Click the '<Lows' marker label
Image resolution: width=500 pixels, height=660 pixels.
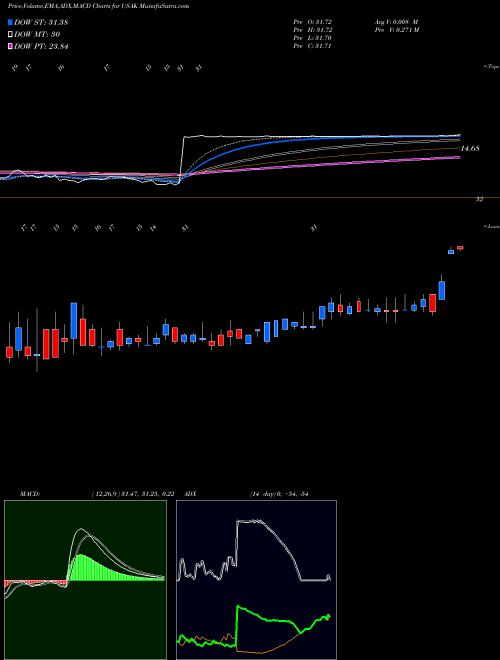point(492,226)
